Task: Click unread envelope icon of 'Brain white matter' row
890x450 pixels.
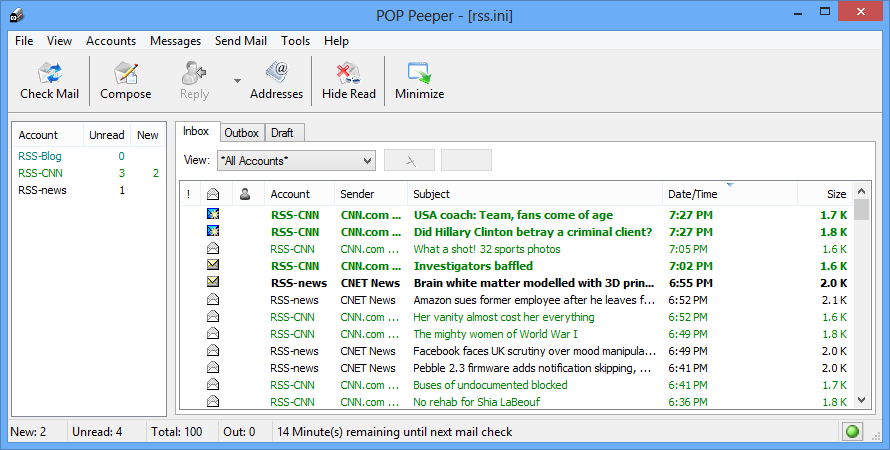Action: pos(213,283)
